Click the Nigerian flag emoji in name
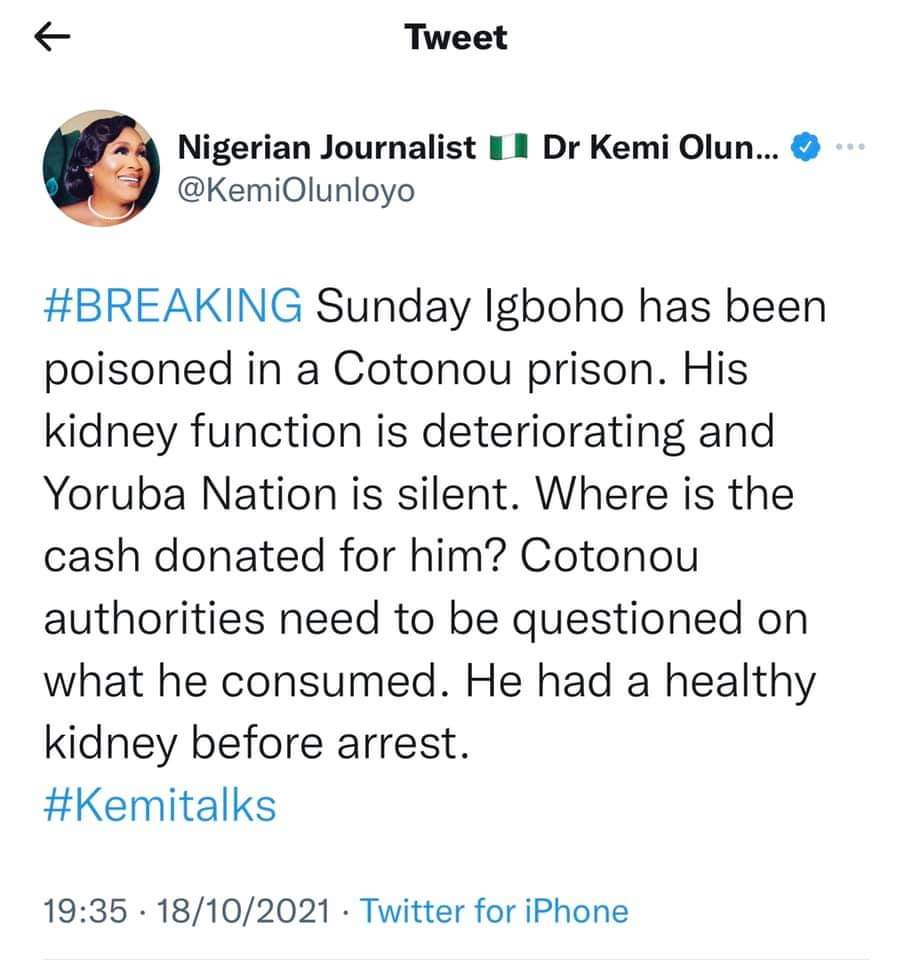This screenshot has height=960, width=912. (510, 149)
